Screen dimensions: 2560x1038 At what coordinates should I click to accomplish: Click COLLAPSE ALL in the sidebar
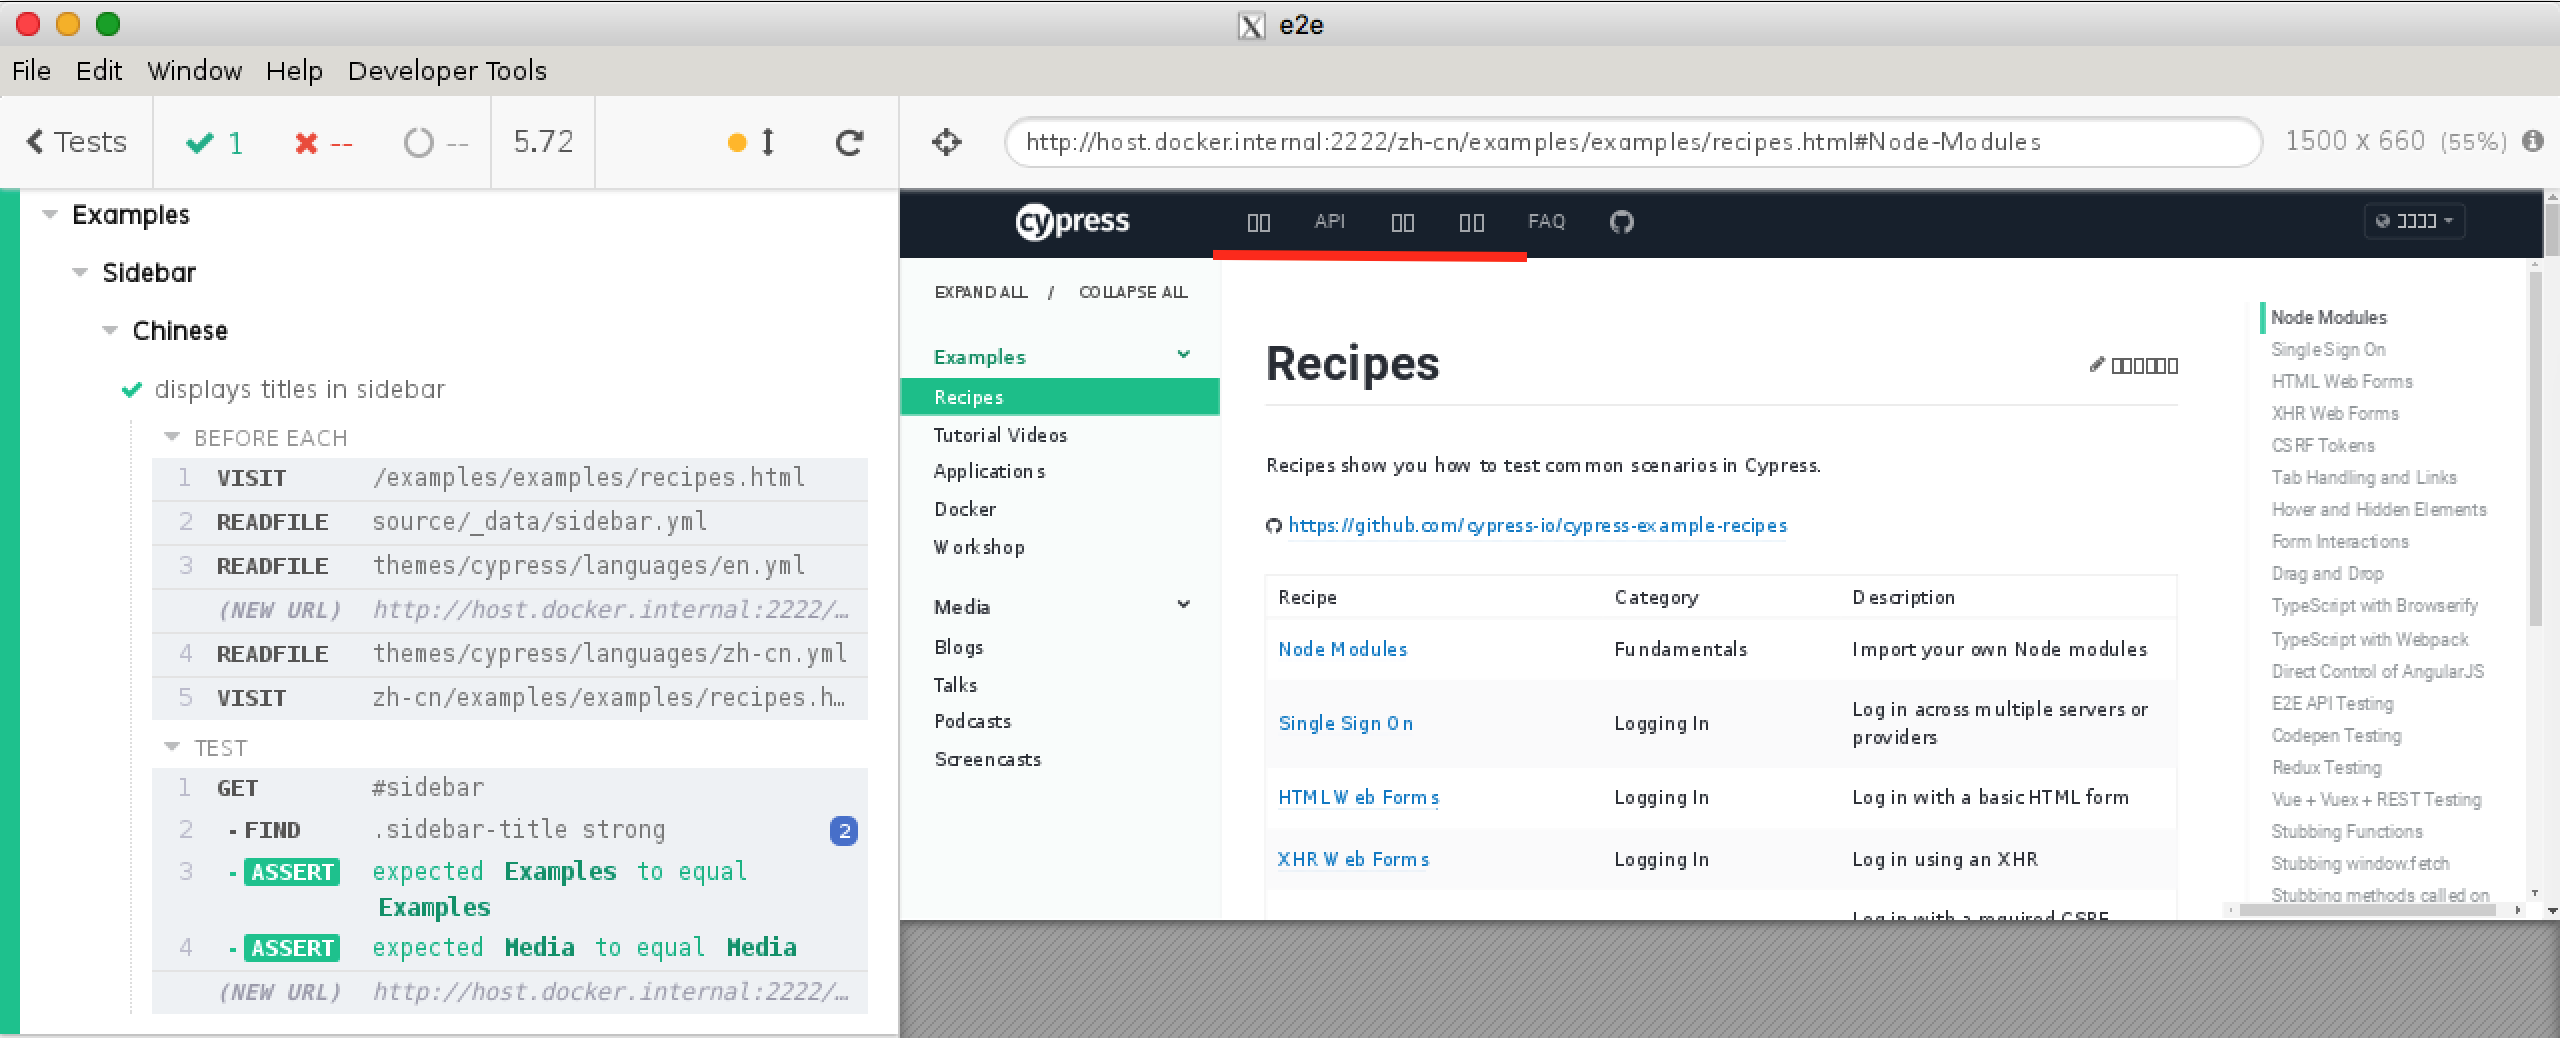1133,292
